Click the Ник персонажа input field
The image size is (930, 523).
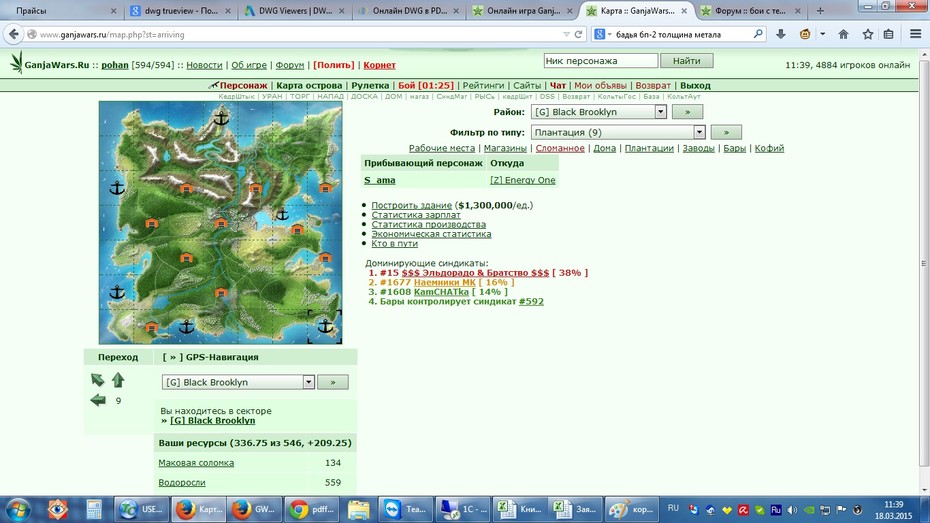tap(600, 60)
